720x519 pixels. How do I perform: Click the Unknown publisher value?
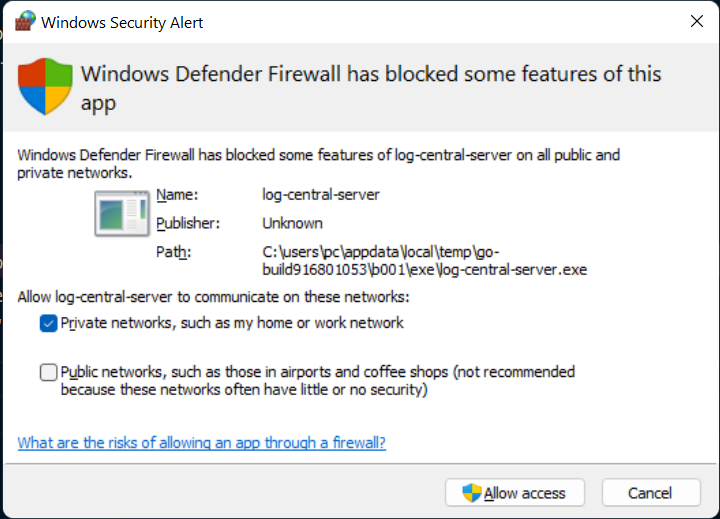click(x=292, y=223)
